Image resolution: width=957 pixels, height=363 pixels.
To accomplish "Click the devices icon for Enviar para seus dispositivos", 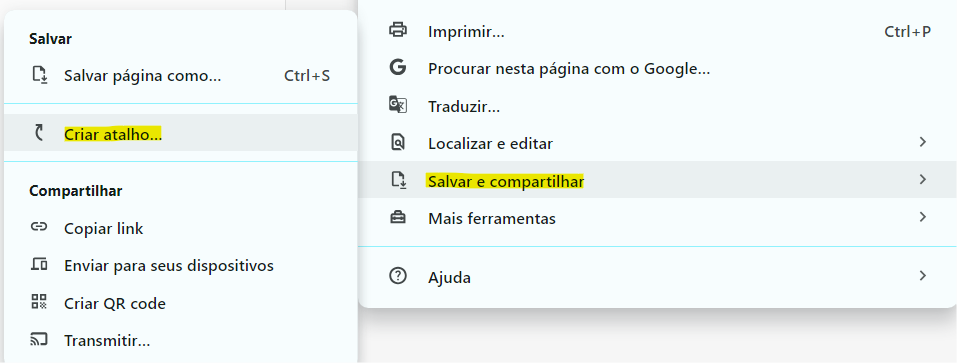I will pos(39,265).
